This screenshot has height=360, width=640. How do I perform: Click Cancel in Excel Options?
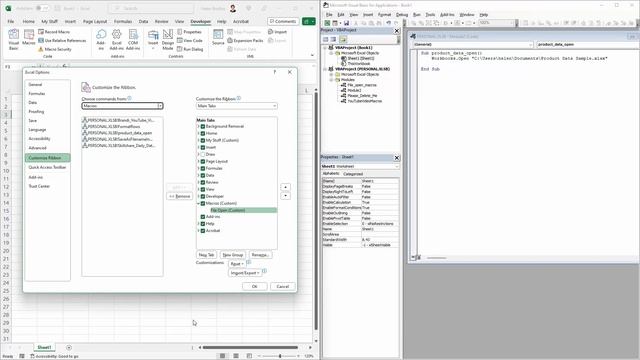click(282, 287)
